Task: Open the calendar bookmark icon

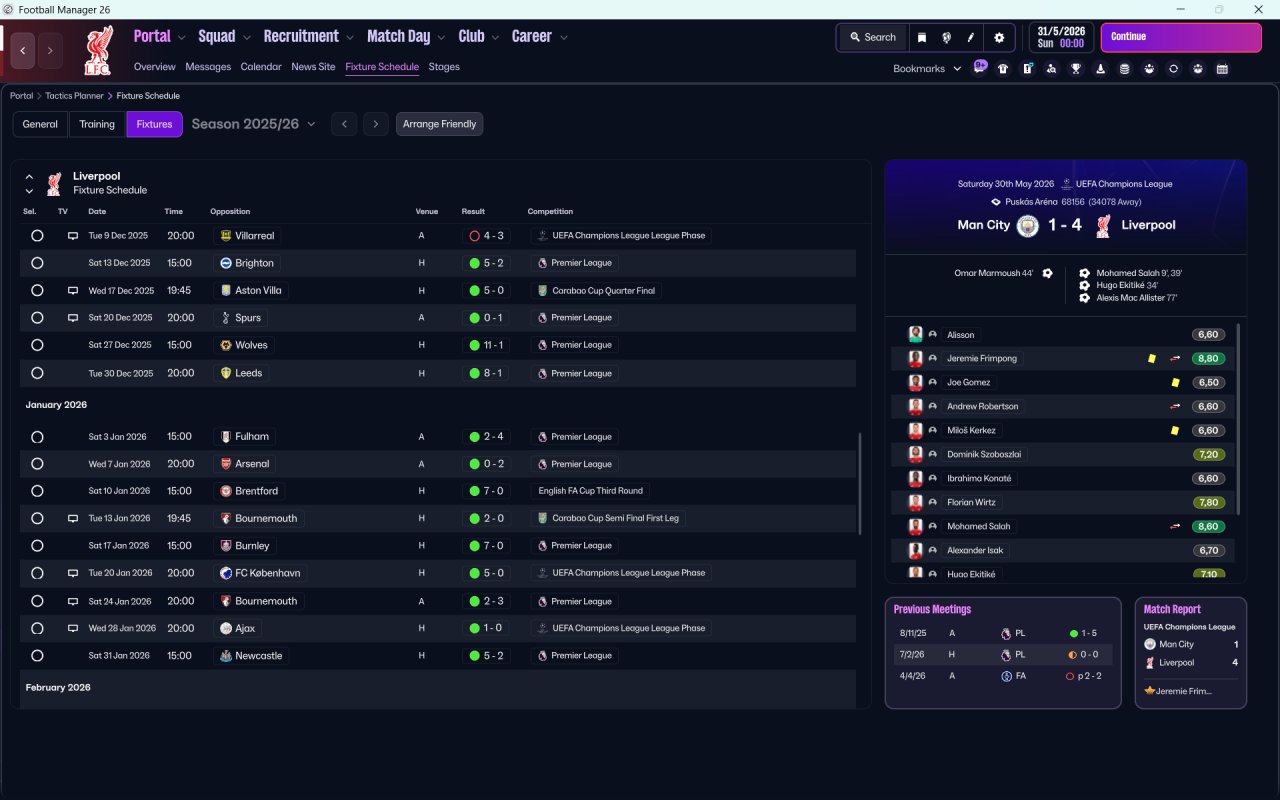Action: [x=1222, y=69]
